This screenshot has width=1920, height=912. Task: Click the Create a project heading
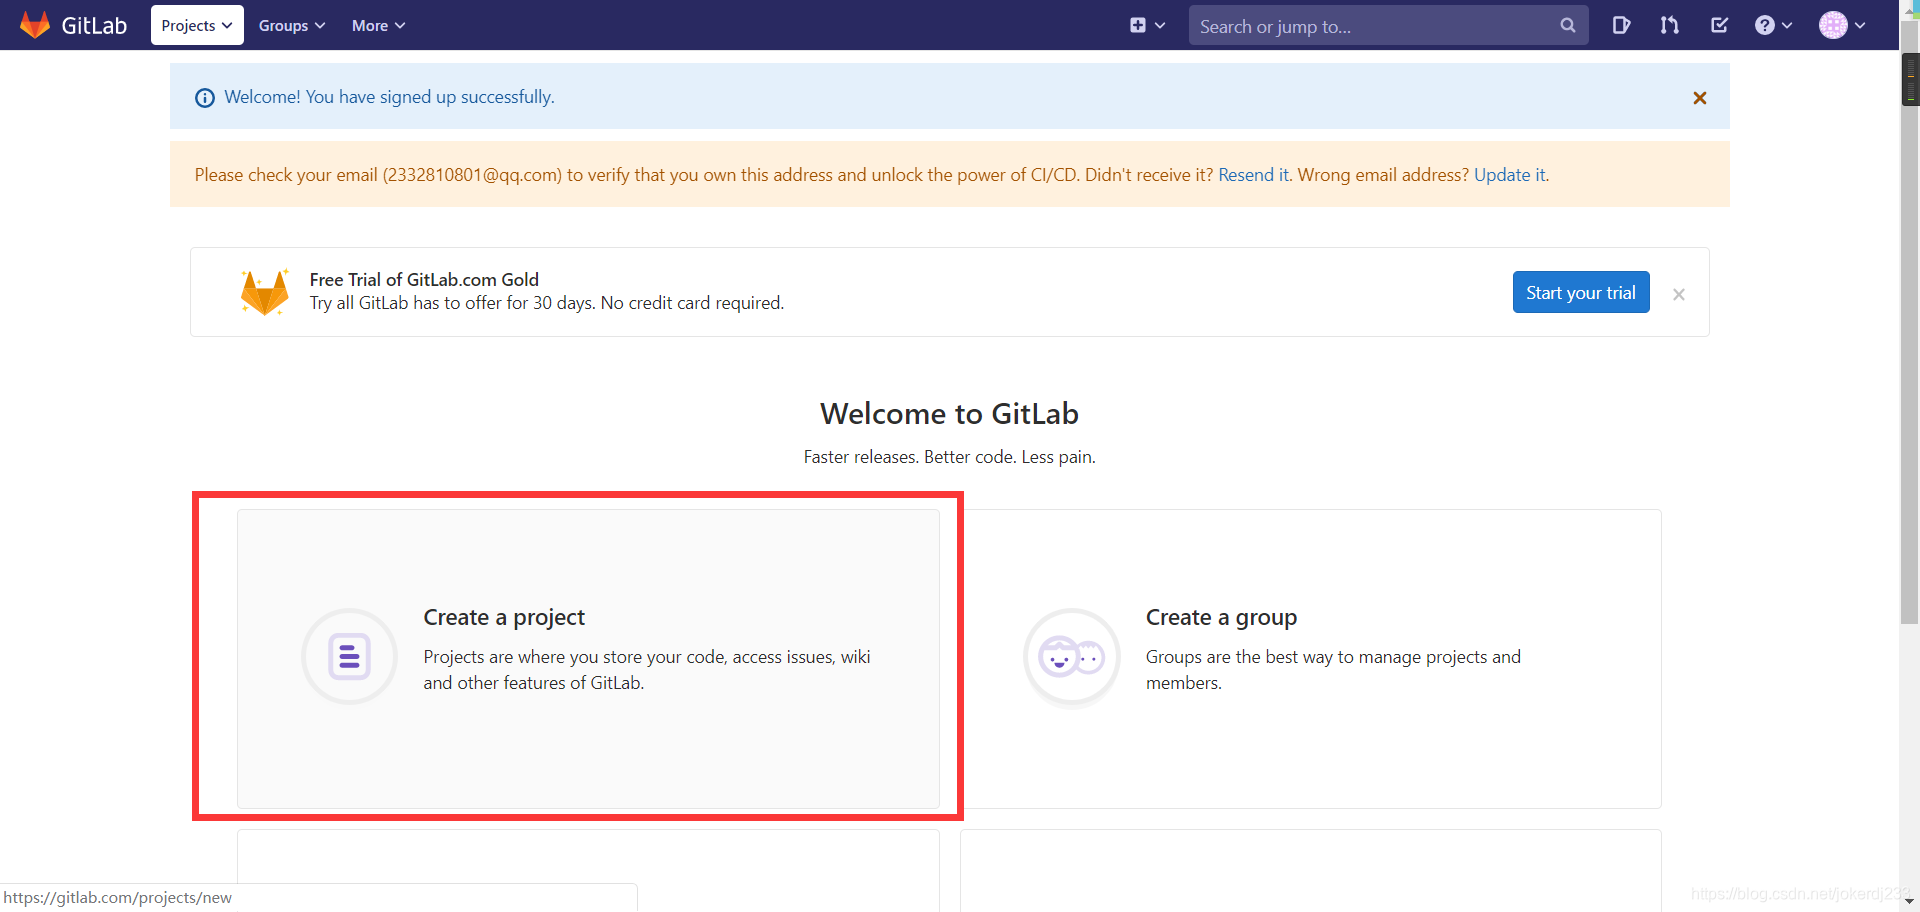point(504,617)
